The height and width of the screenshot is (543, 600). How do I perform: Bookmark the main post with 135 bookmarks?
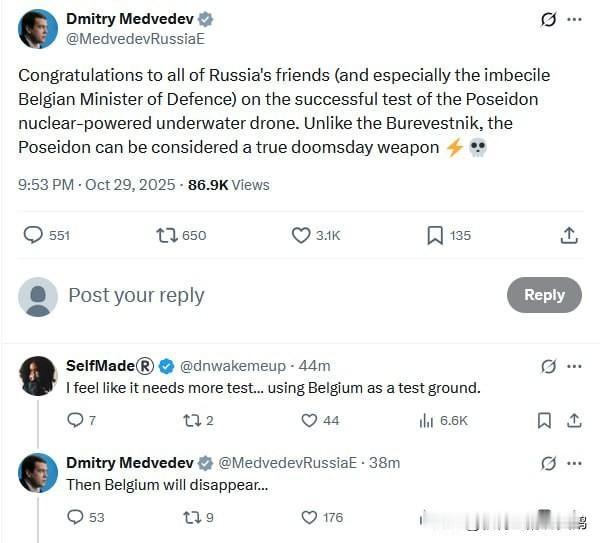(435, 235)
